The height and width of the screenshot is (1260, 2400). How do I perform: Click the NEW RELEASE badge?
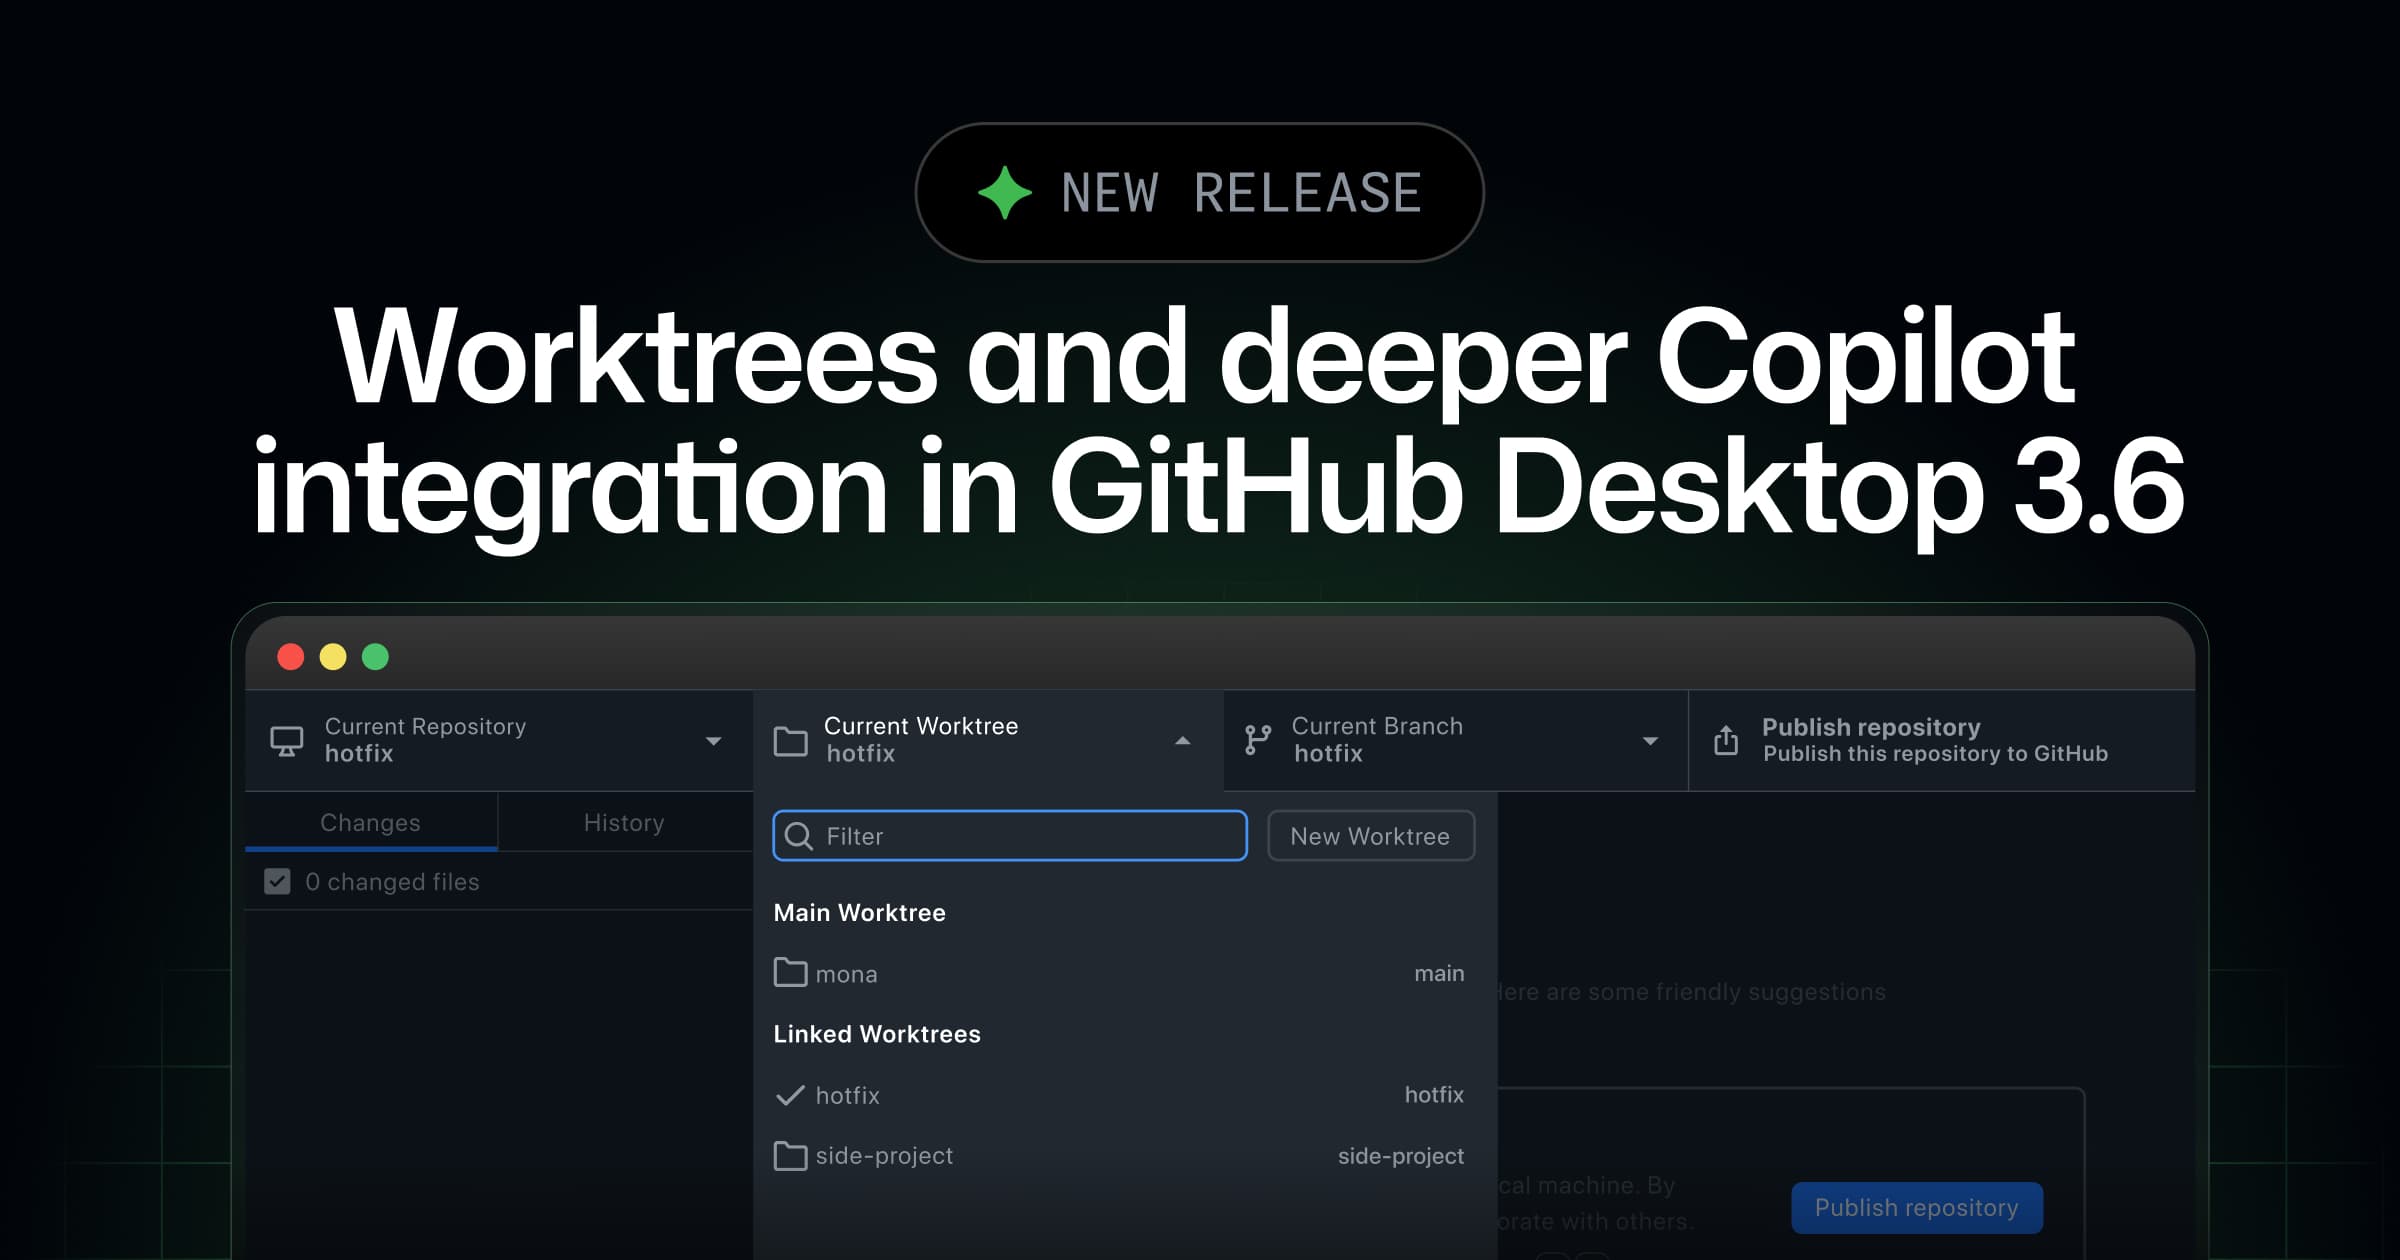[x=1199, y=192]
